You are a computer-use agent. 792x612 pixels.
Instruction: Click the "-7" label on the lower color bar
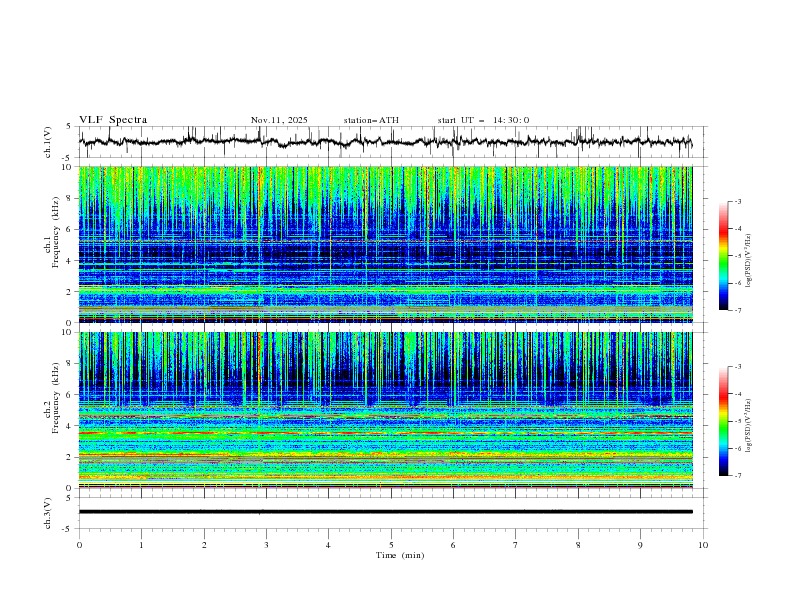pyautogui.click(x=738, y=475)
